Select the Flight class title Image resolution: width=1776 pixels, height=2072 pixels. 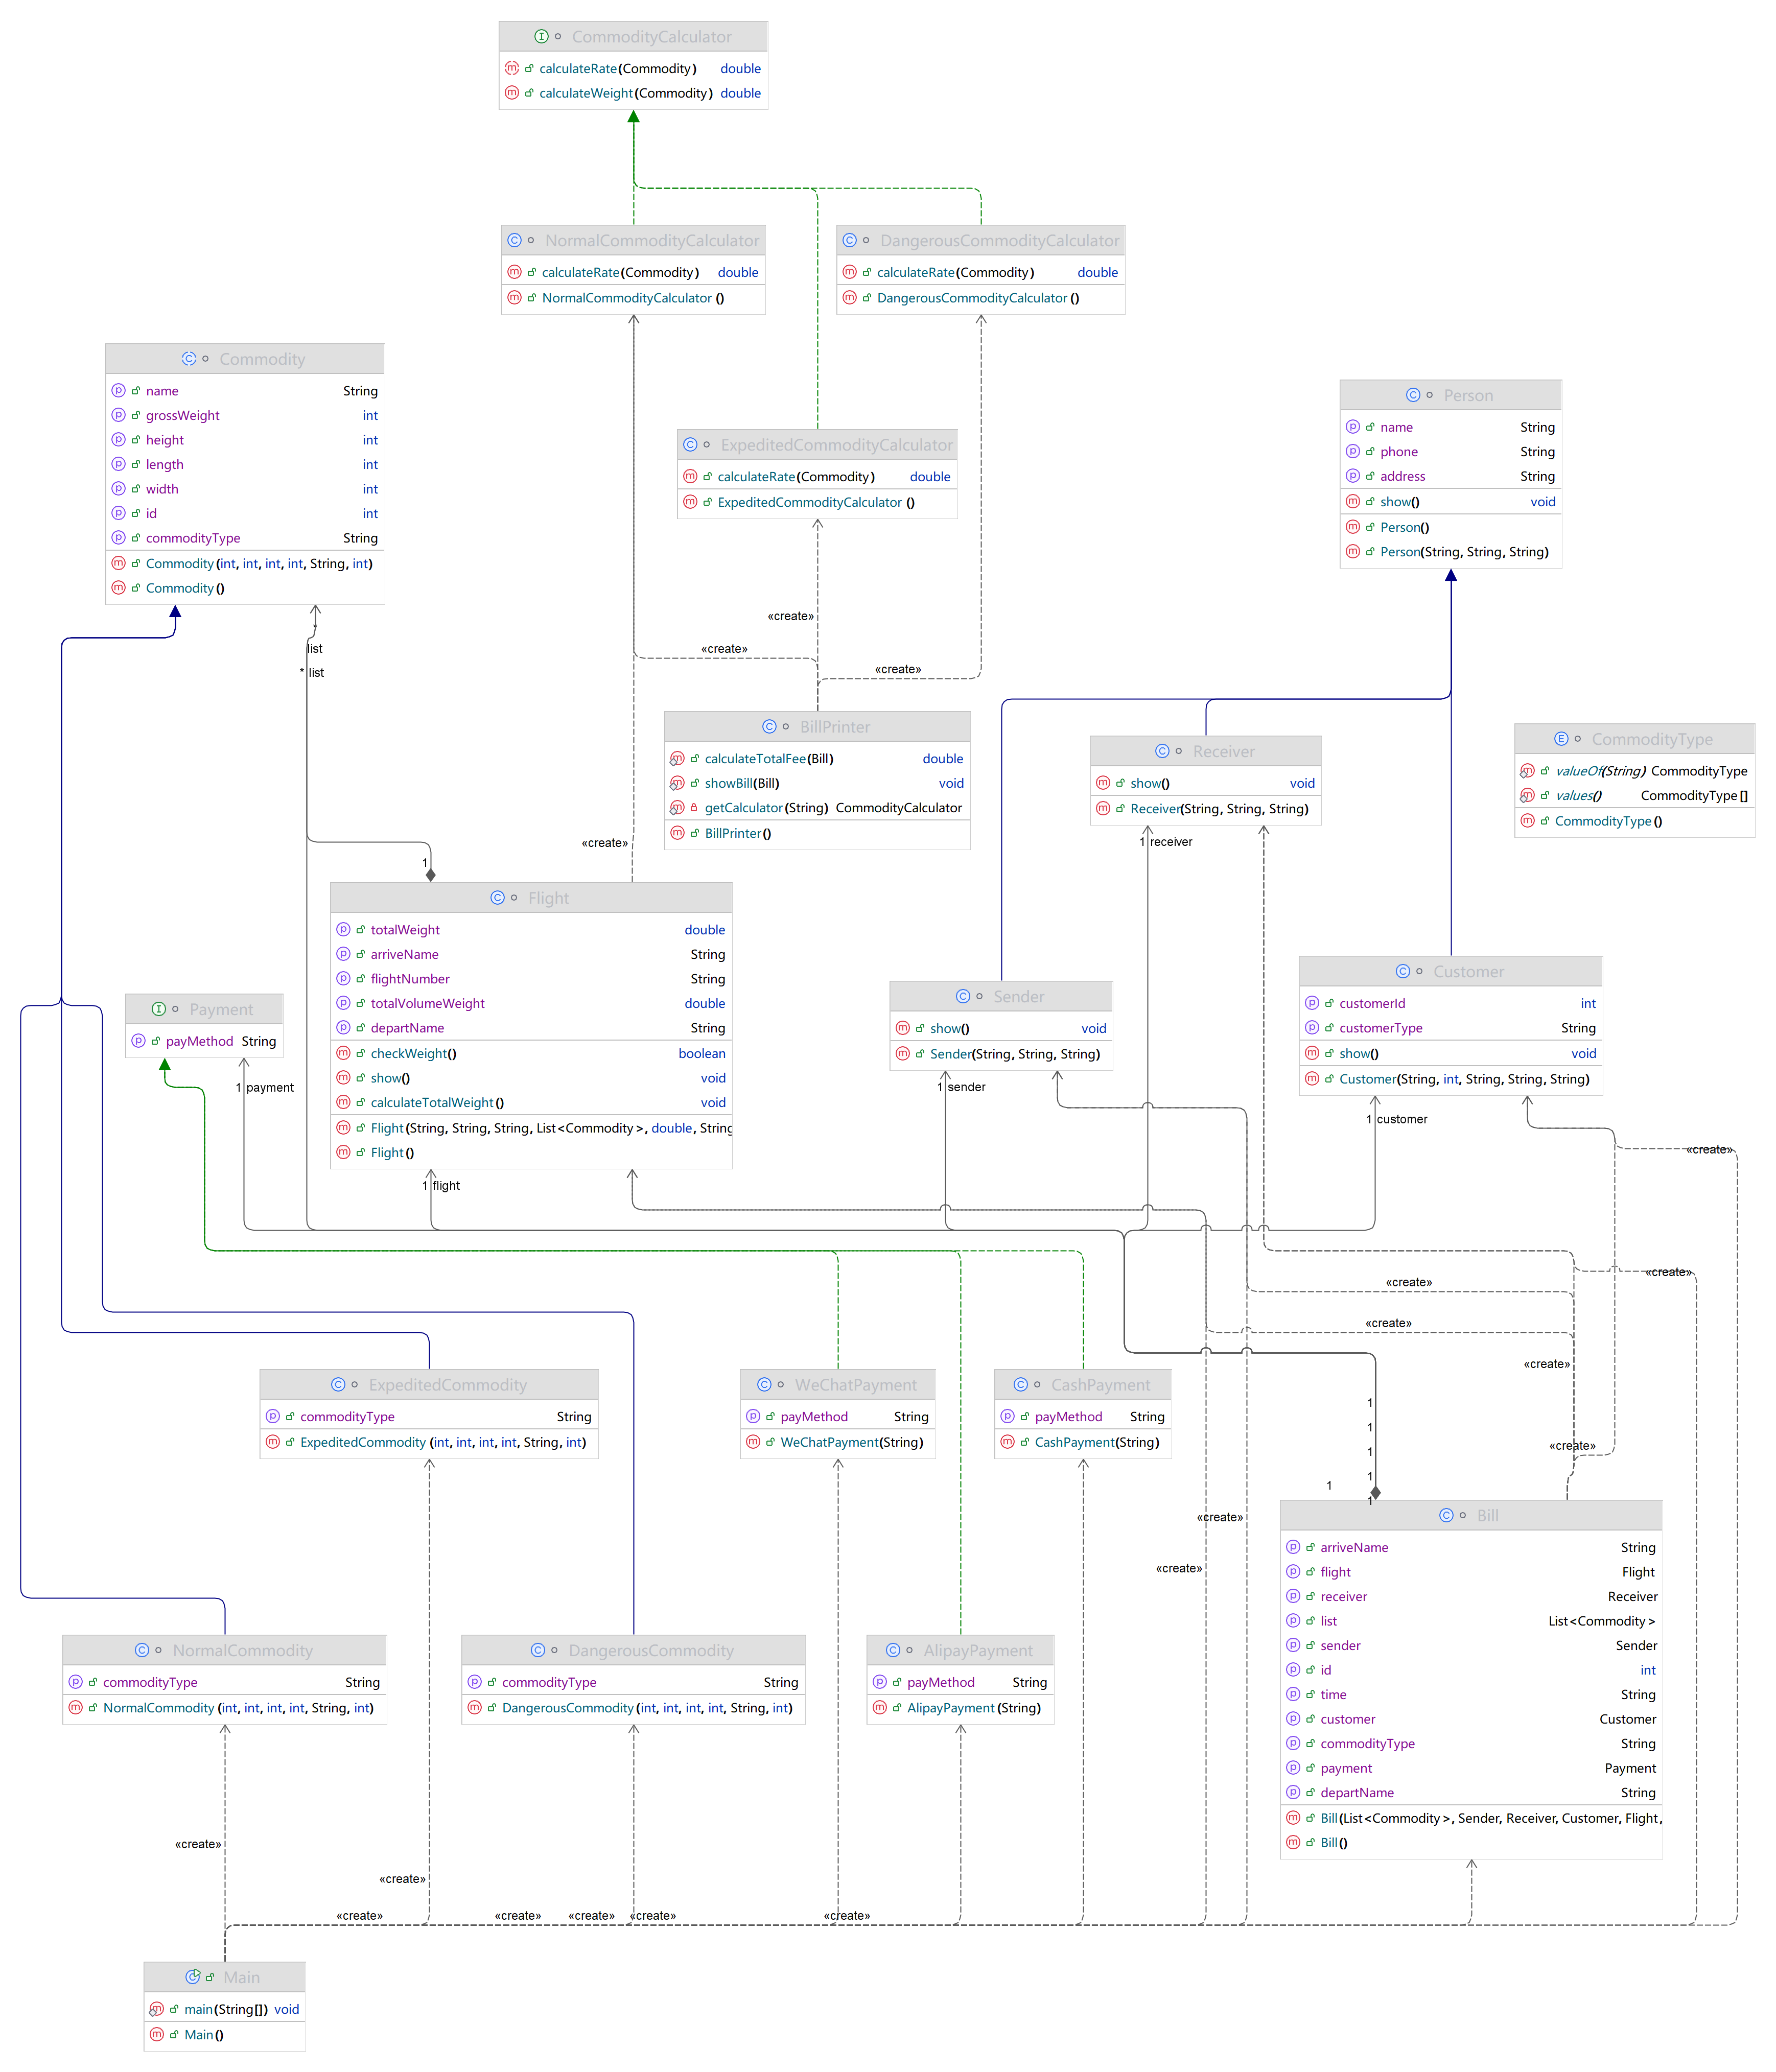[x=548, y=898]
